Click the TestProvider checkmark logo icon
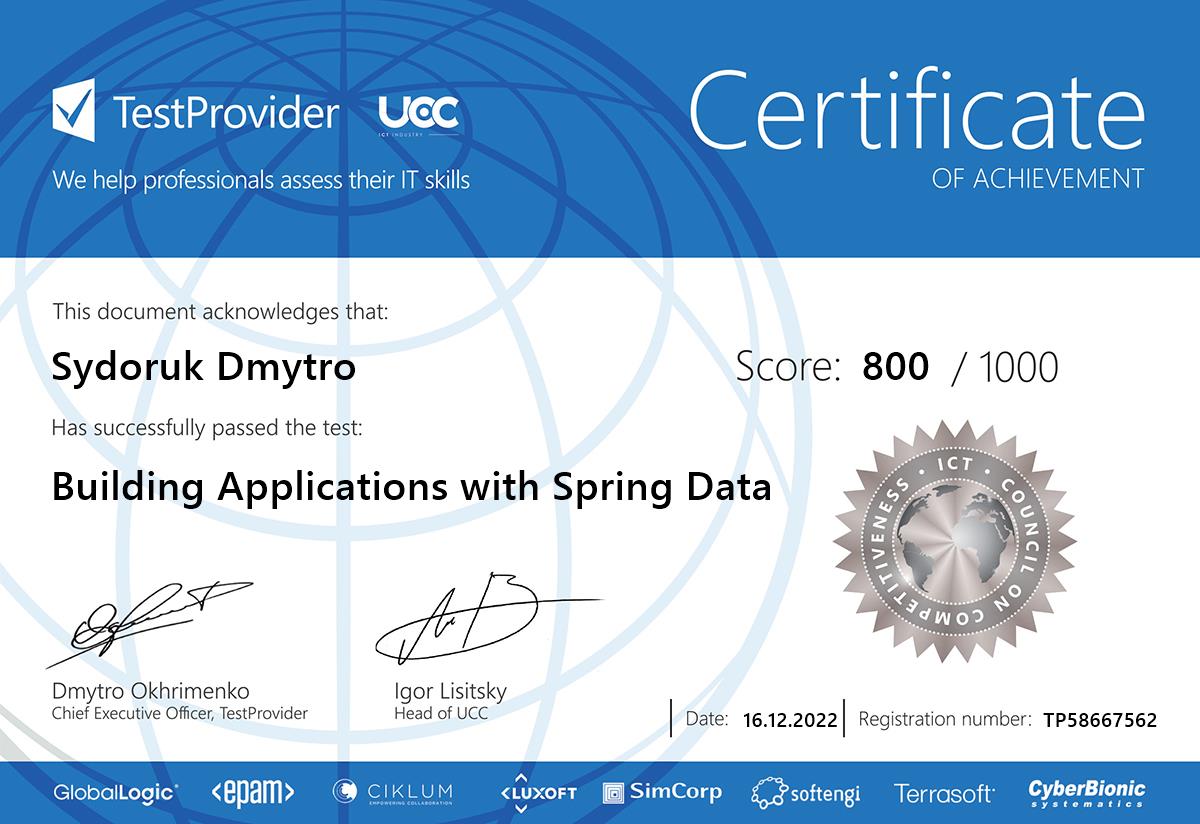Image resolution: width=1200 pixels, height=824 pixels. click(x=74, y=111)
